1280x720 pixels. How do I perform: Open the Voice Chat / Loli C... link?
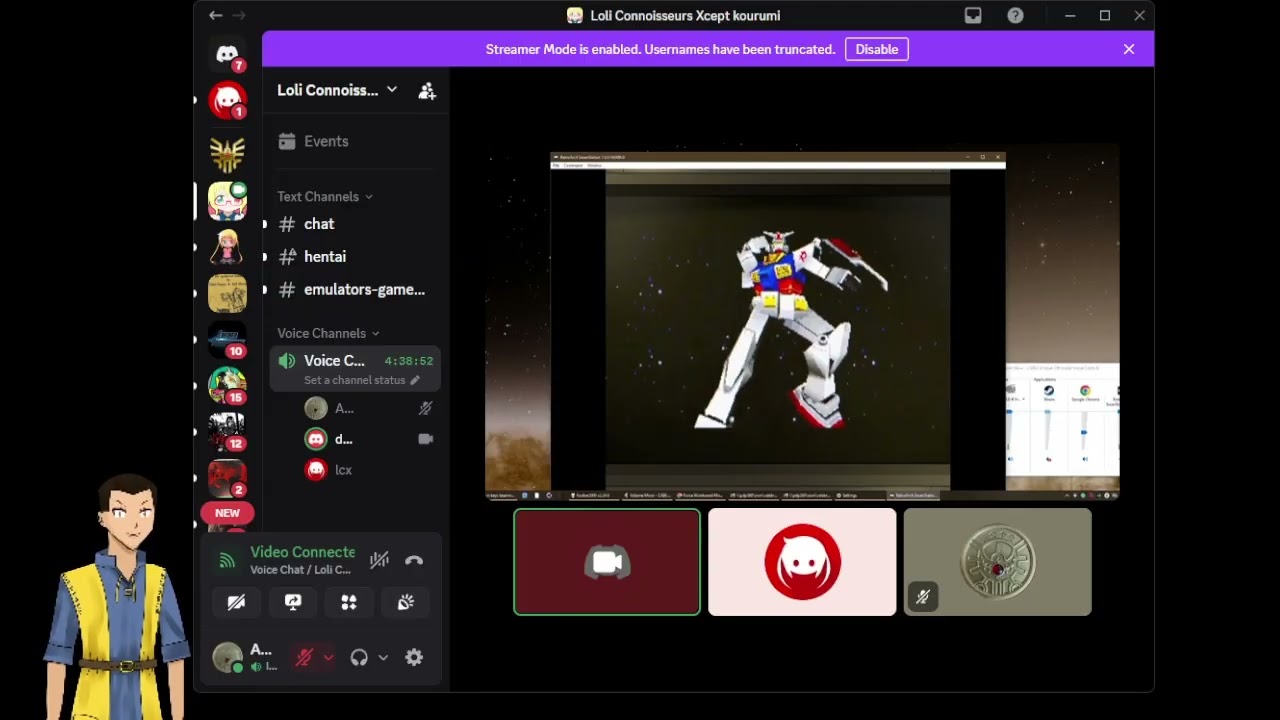pyautogui.click(x=300, y=570)
